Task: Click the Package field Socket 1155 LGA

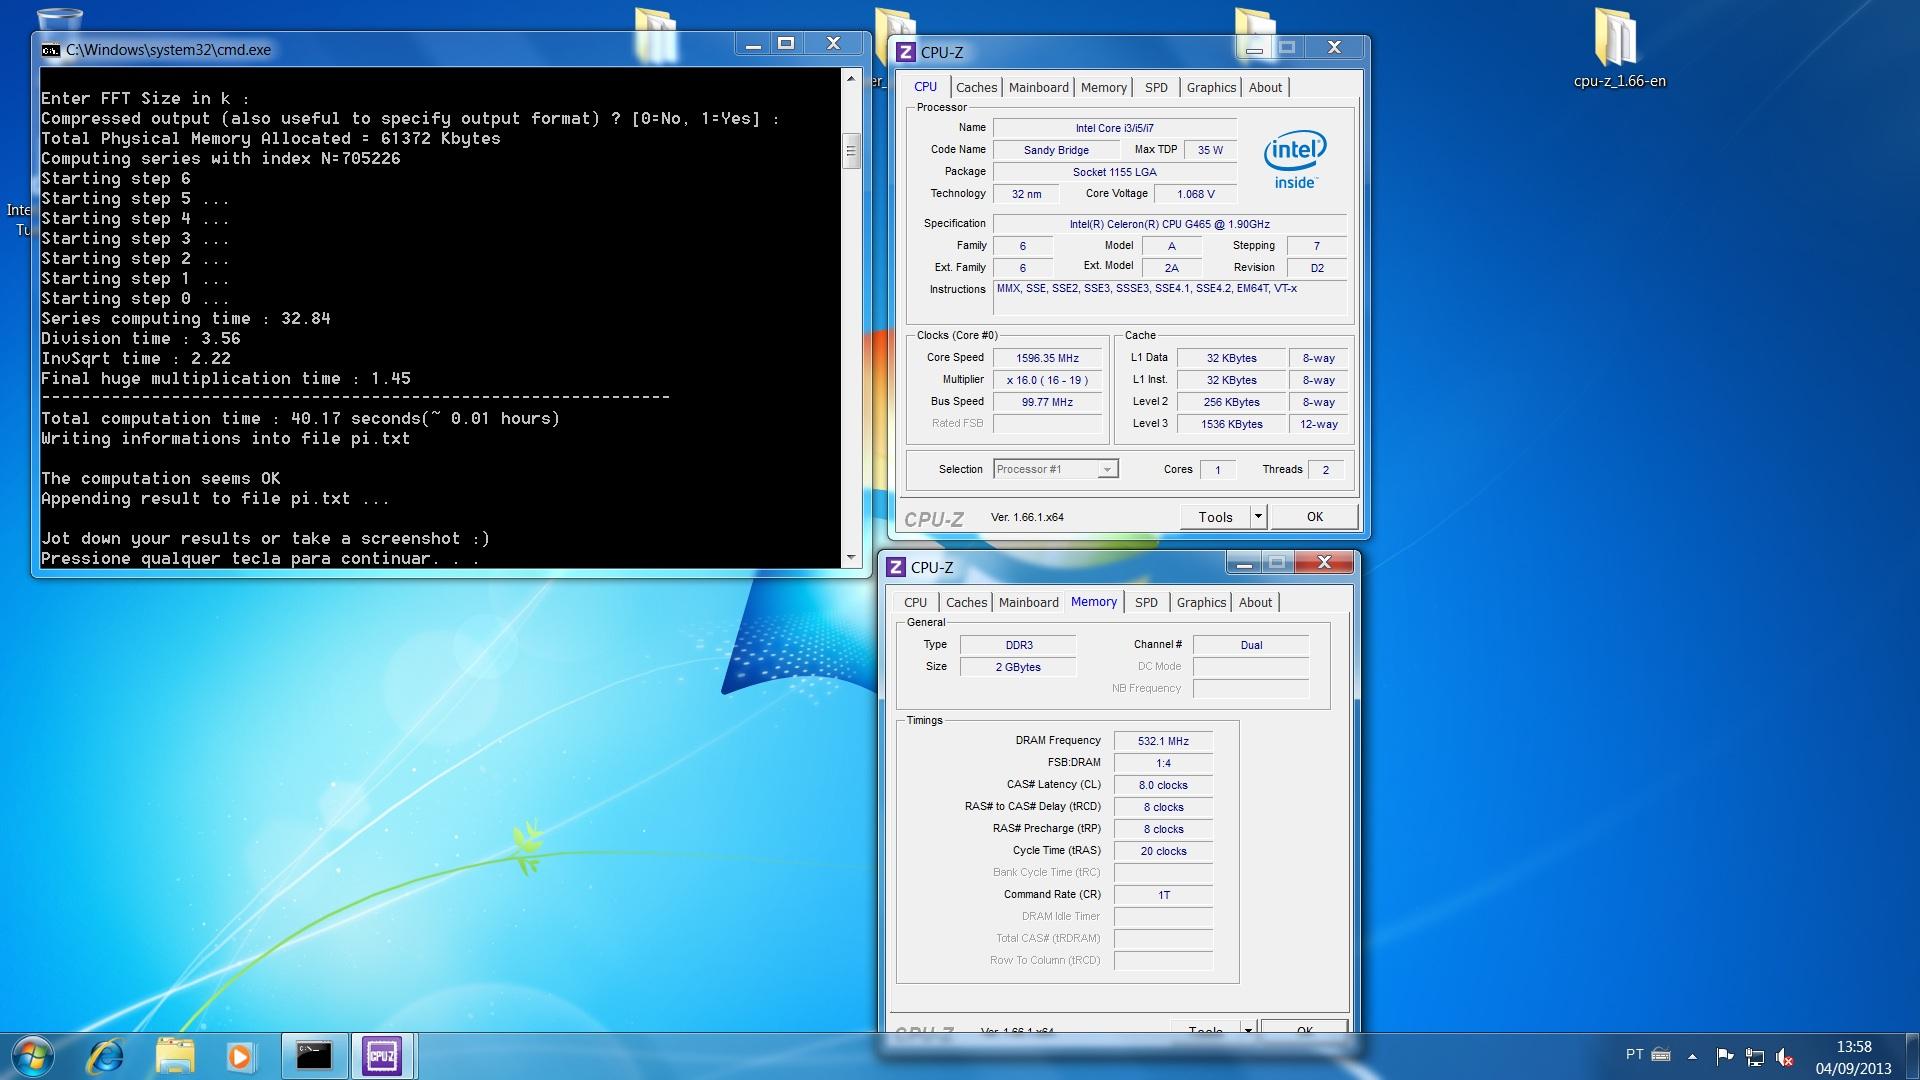Action: [x=1114, y=172]
